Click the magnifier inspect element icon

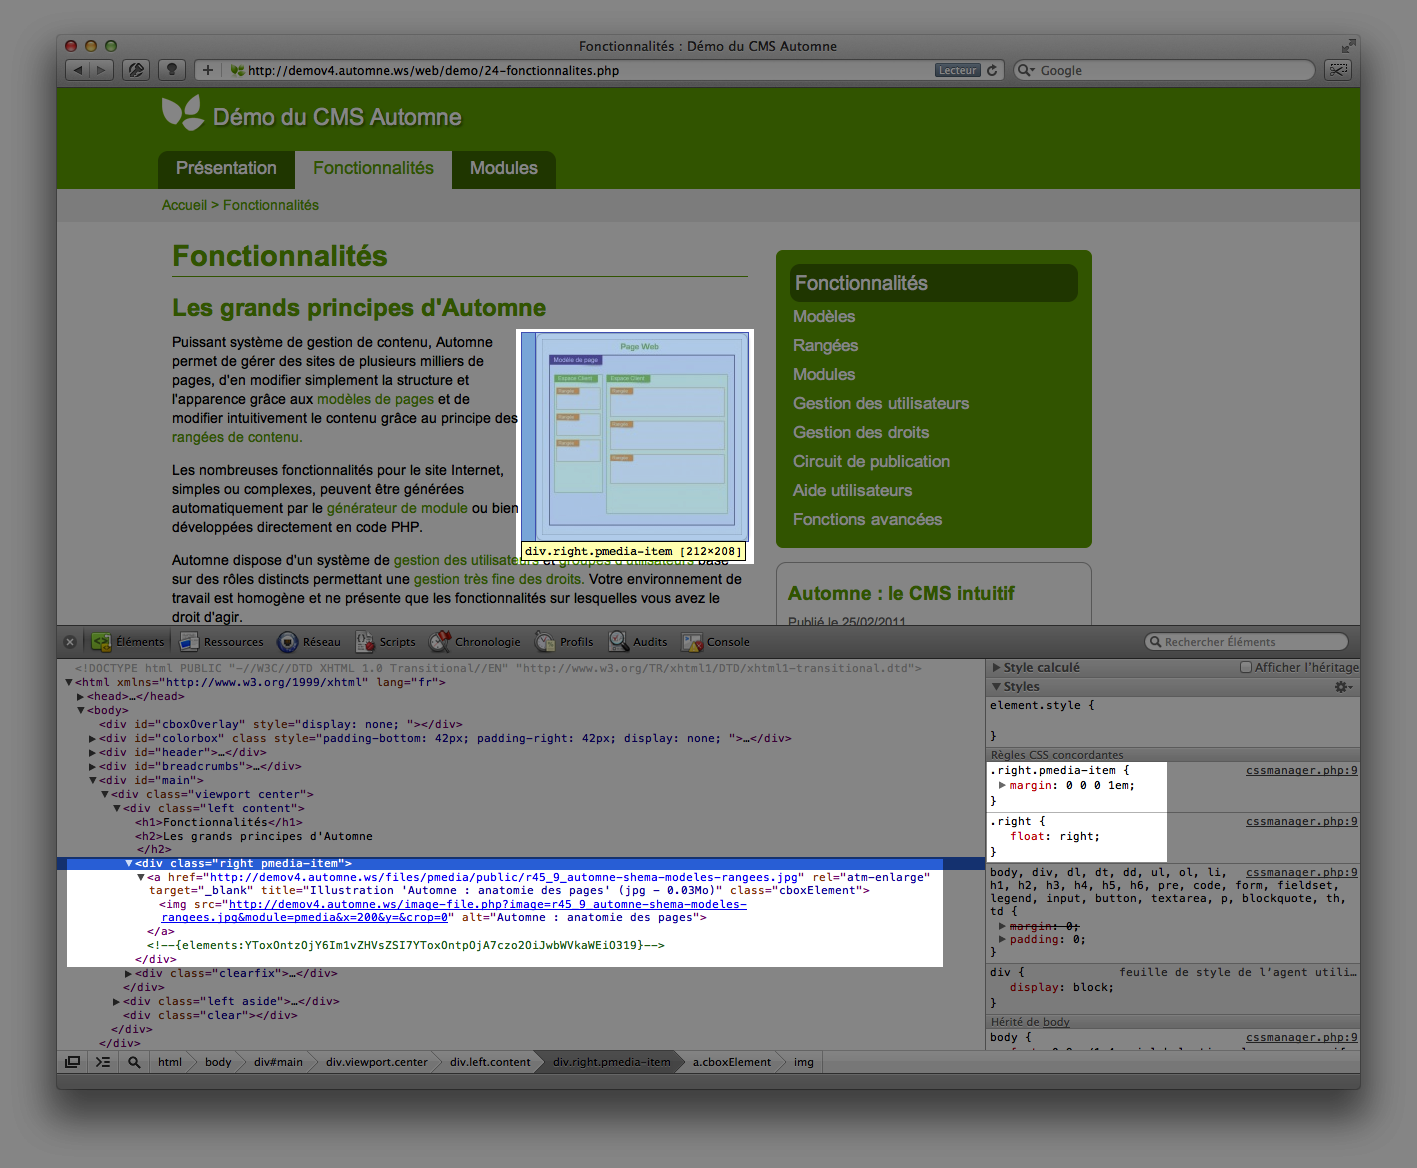click(134, 1062)
